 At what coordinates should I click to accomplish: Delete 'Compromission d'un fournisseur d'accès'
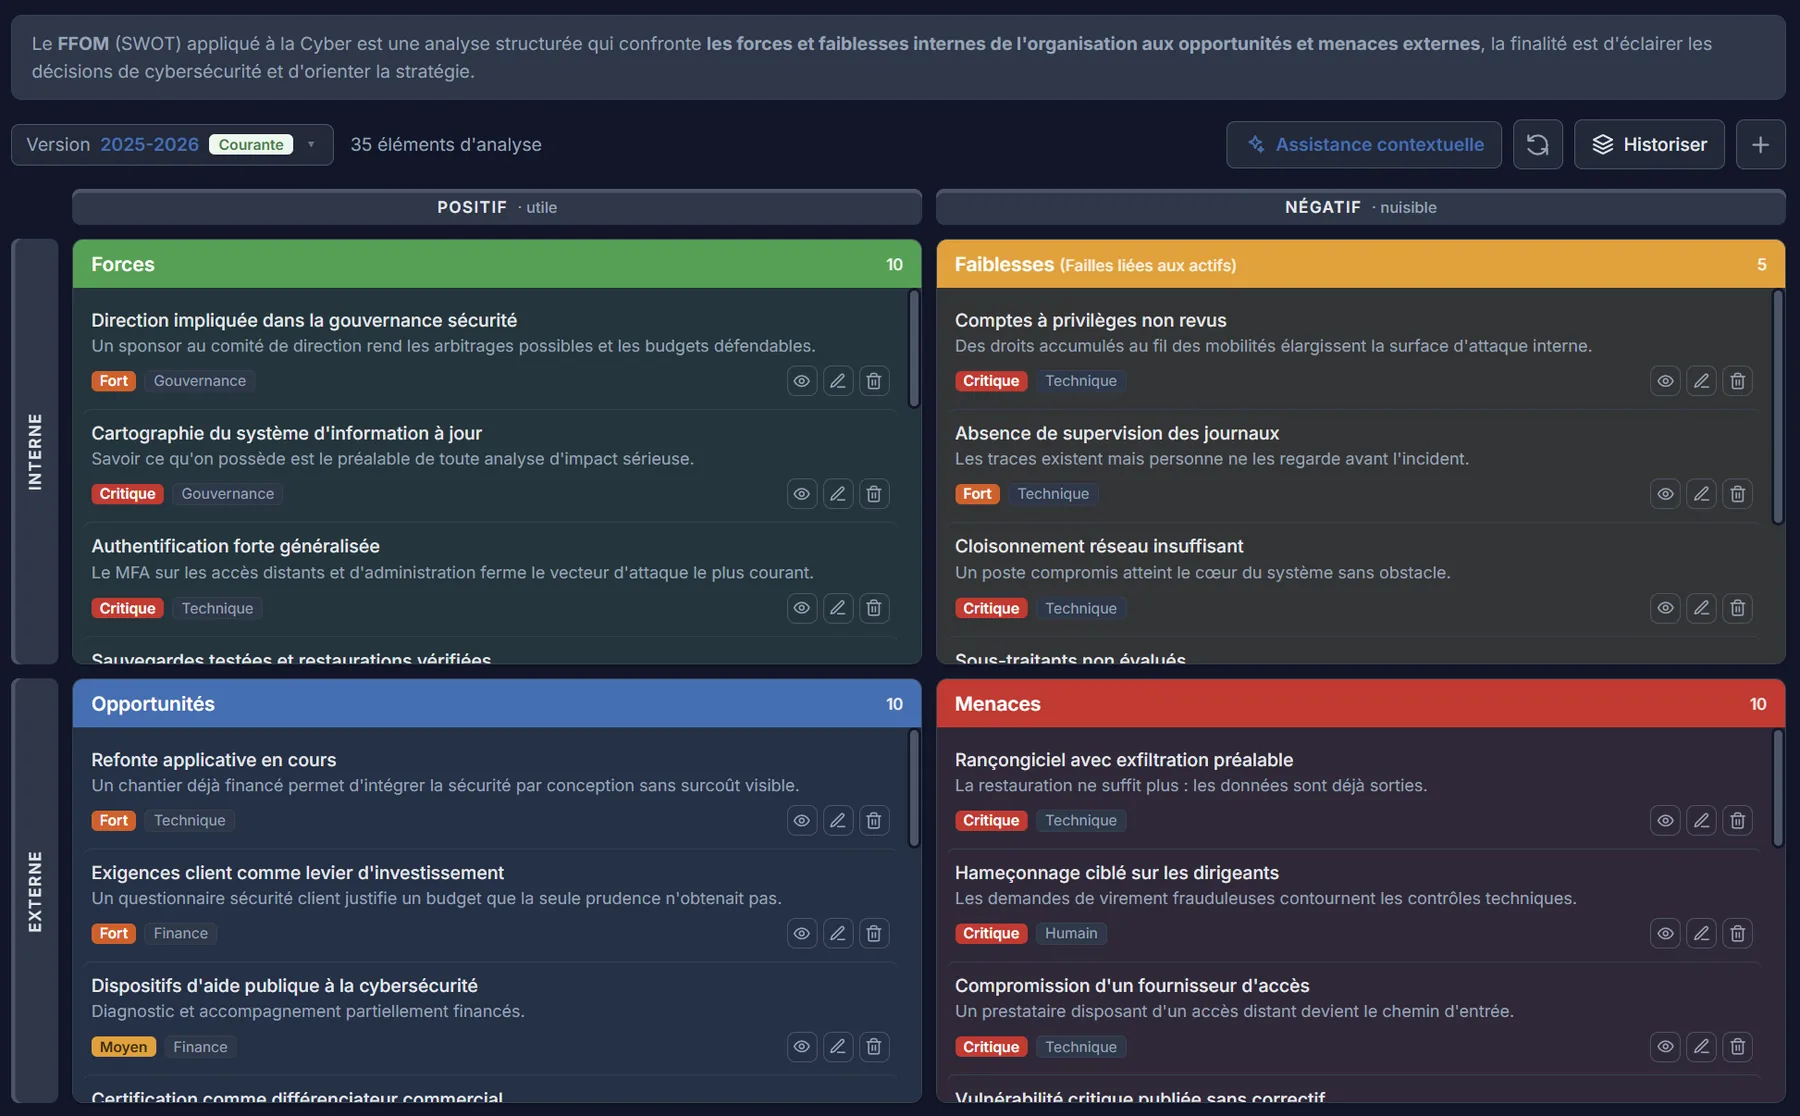(1738, 1047)
